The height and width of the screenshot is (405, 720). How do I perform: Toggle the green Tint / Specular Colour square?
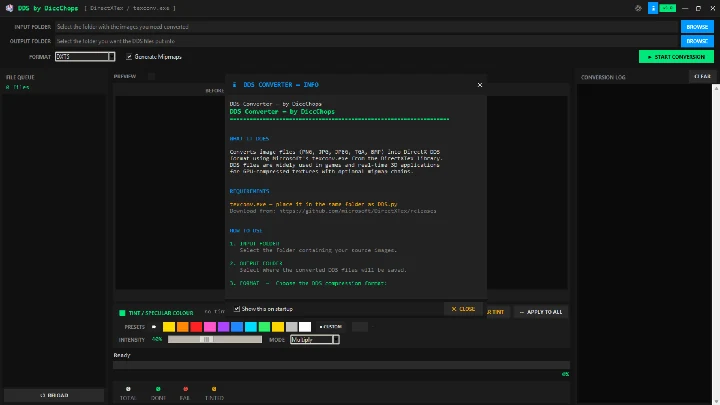tap(122, 313)
